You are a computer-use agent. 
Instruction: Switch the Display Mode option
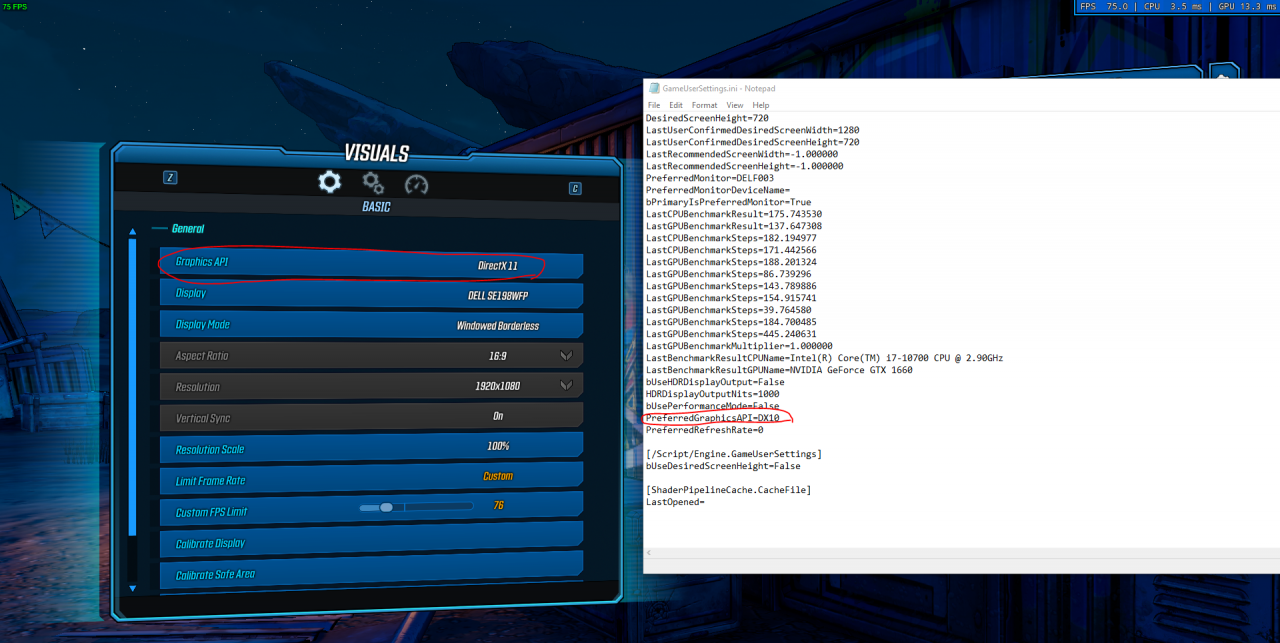click(370, 325)
